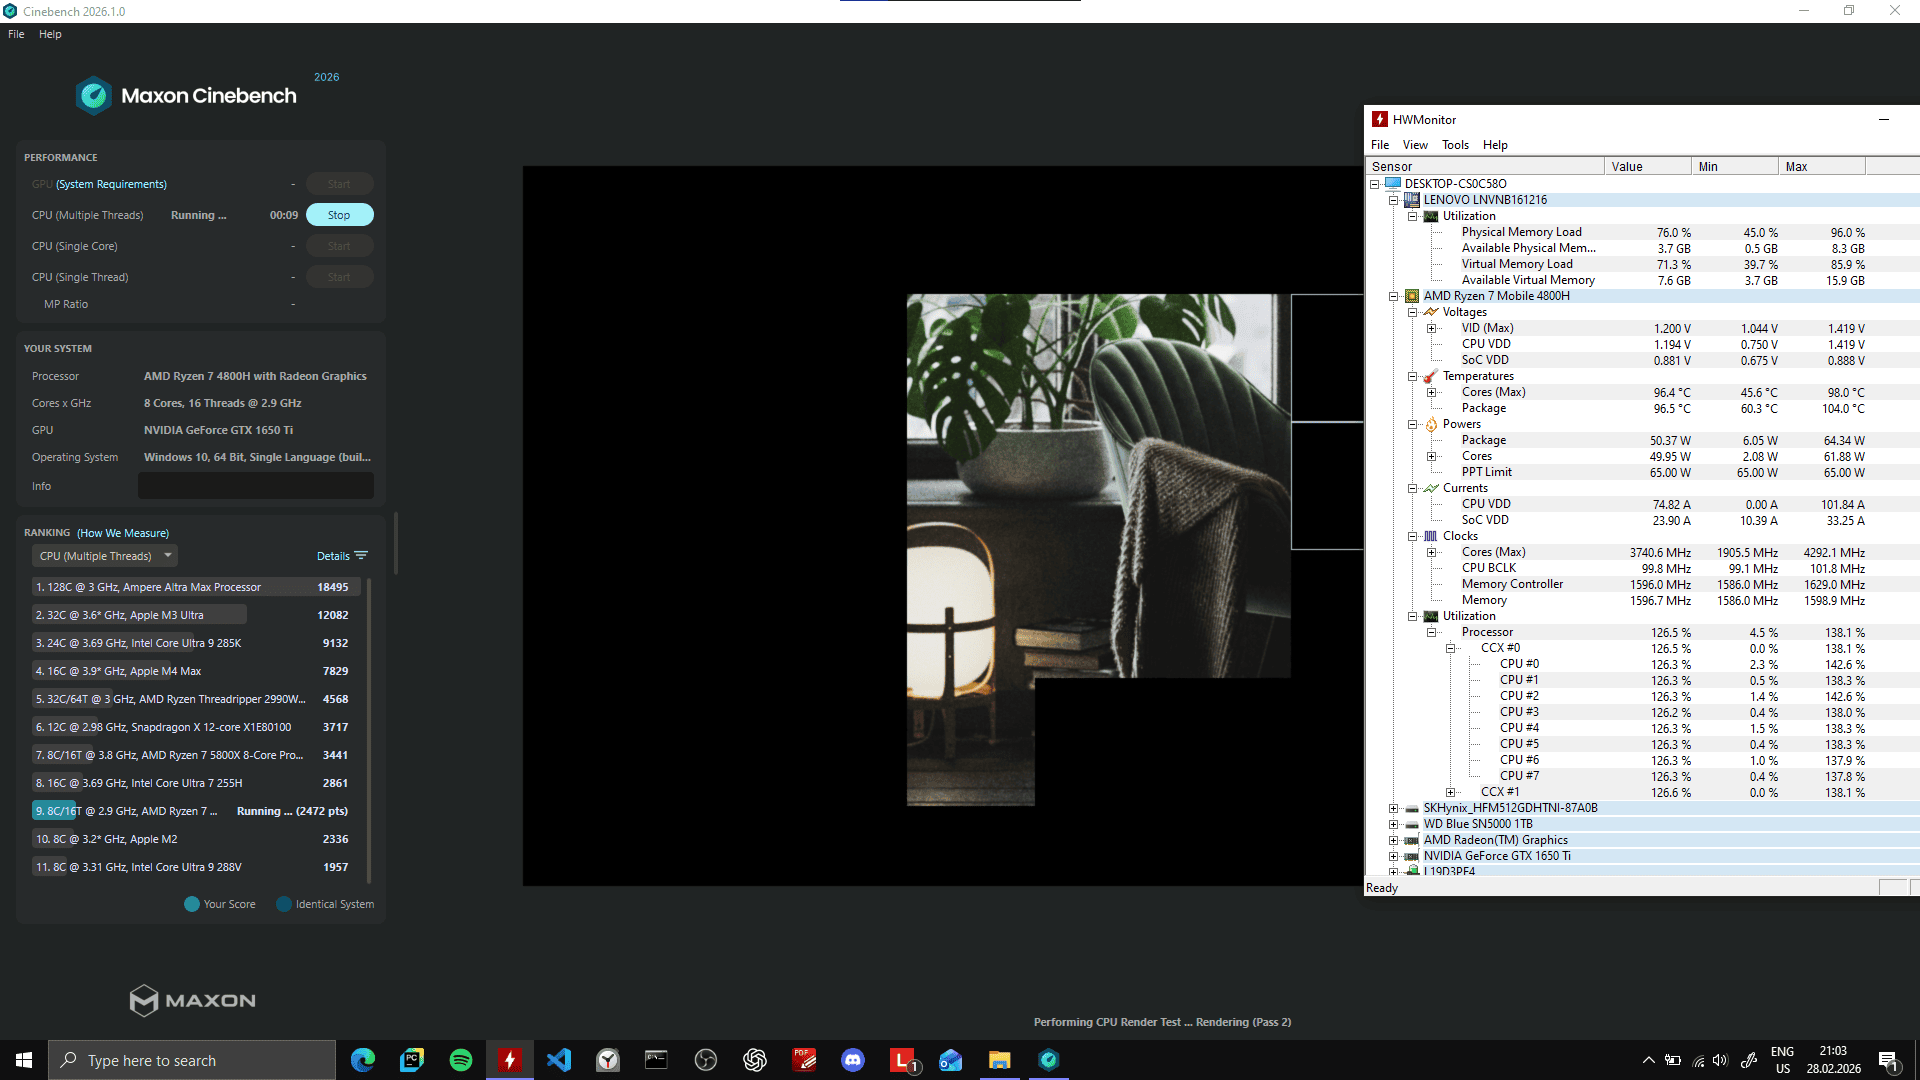Expand the WD Blue SN5000 1TB node
This screenshot has height=1080, width=1920.
click(x=1394, y=824)
